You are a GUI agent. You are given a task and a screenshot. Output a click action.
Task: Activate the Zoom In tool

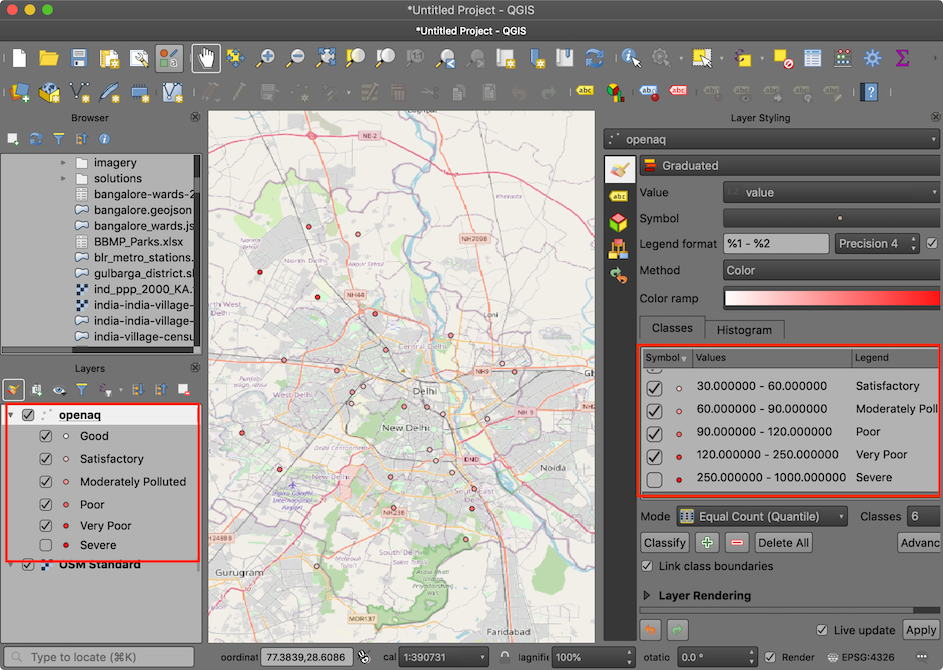pyautogui.click(x=265, y=58)
